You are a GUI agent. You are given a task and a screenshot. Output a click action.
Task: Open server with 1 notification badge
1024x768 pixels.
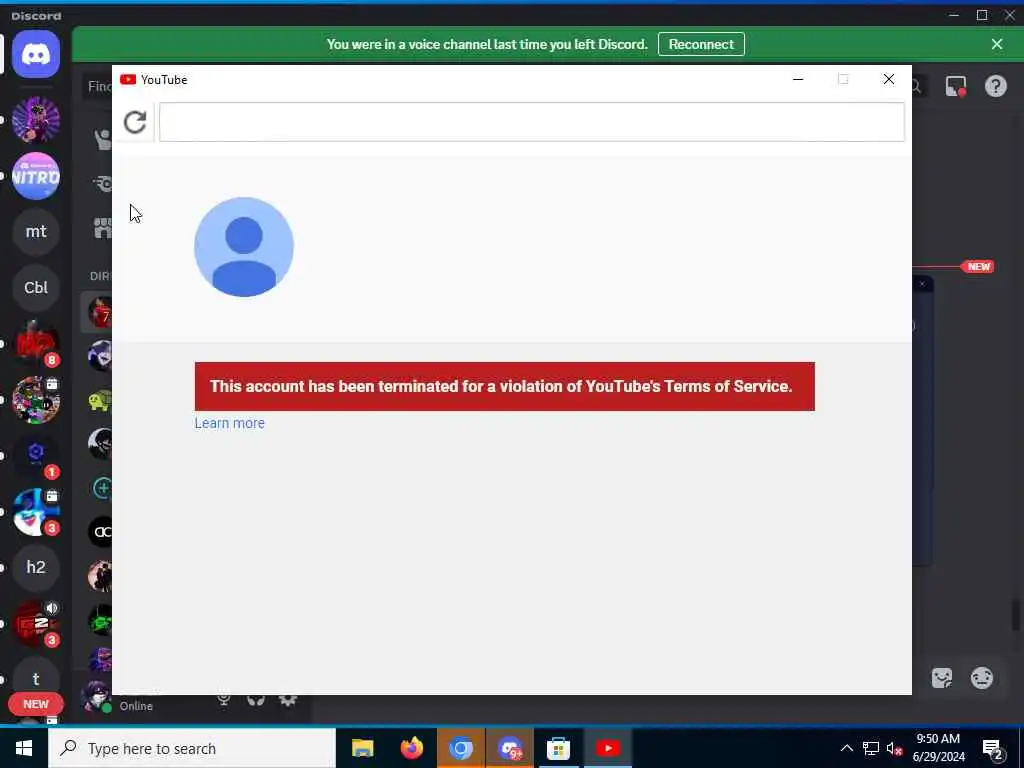click(x=36, y=455)
